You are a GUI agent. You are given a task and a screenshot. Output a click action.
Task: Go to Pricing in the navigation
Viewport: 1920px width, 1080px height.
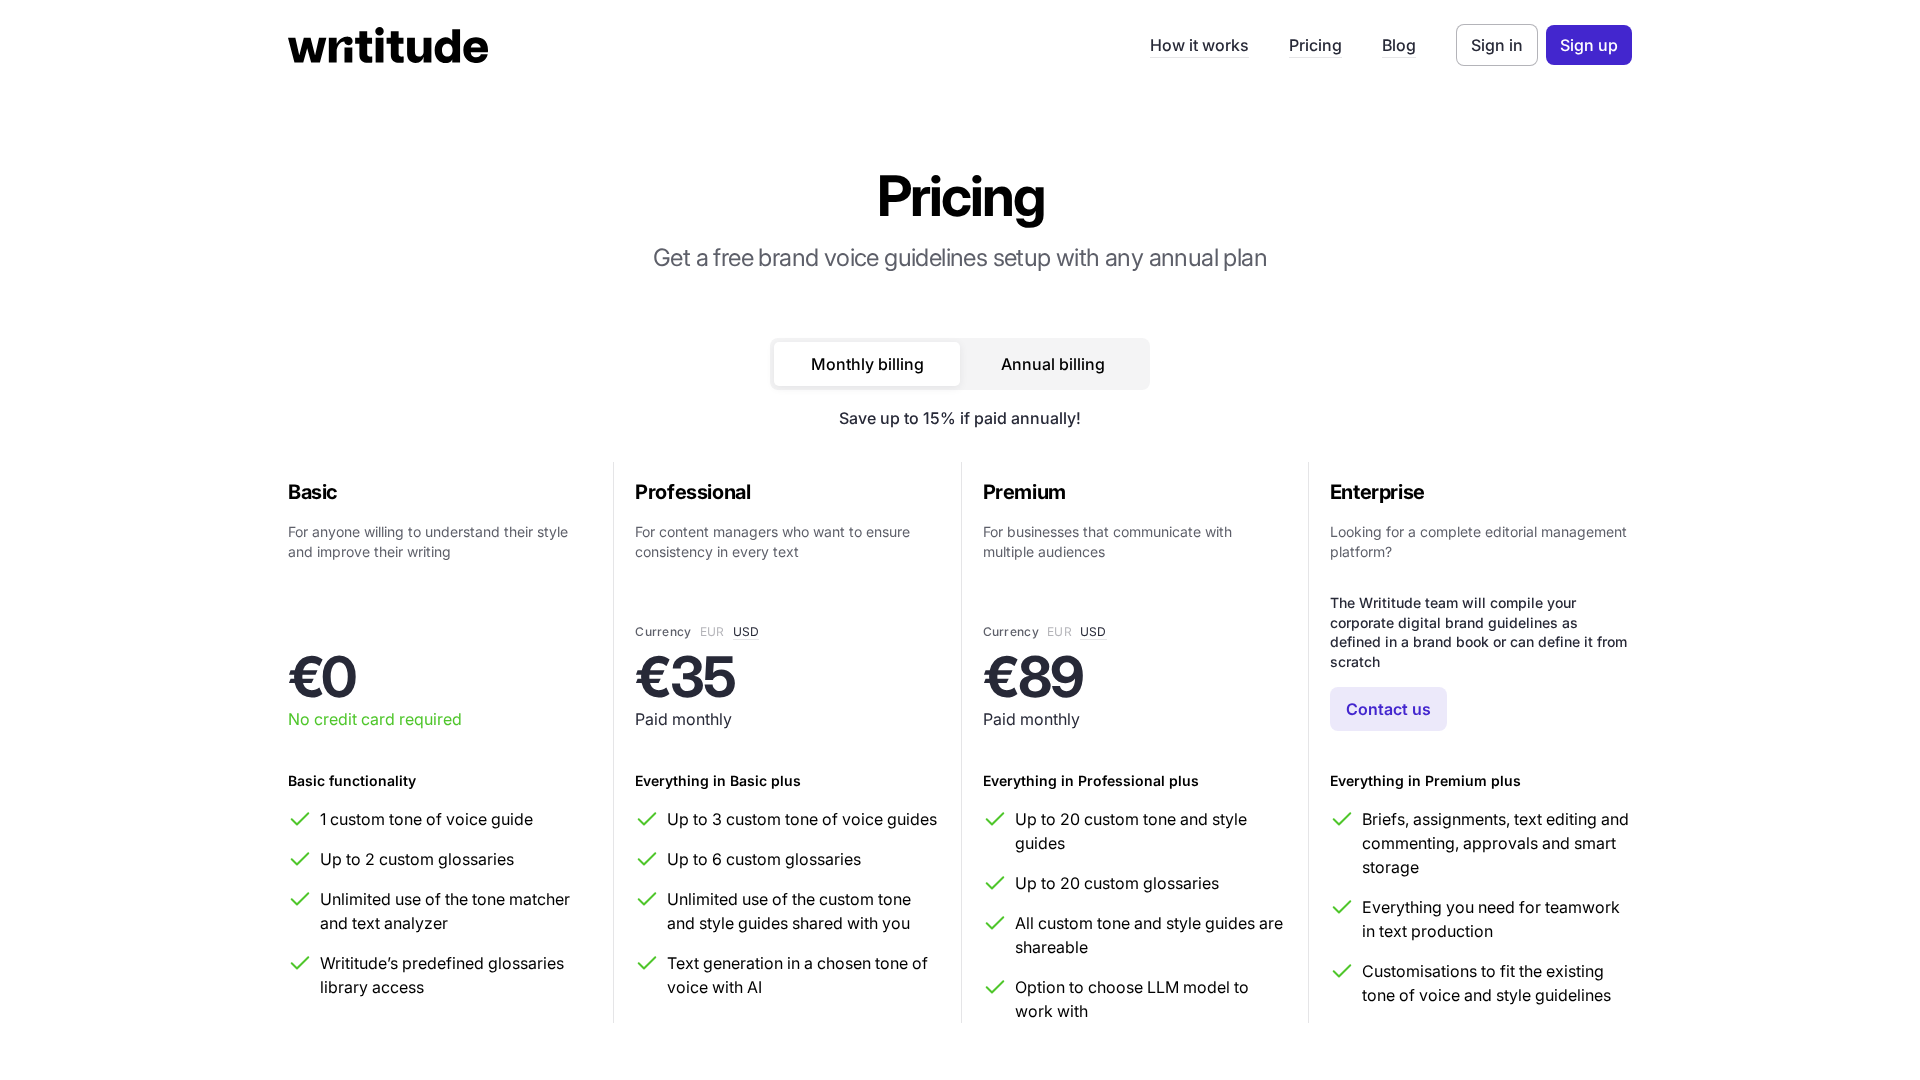(1314, 45)
